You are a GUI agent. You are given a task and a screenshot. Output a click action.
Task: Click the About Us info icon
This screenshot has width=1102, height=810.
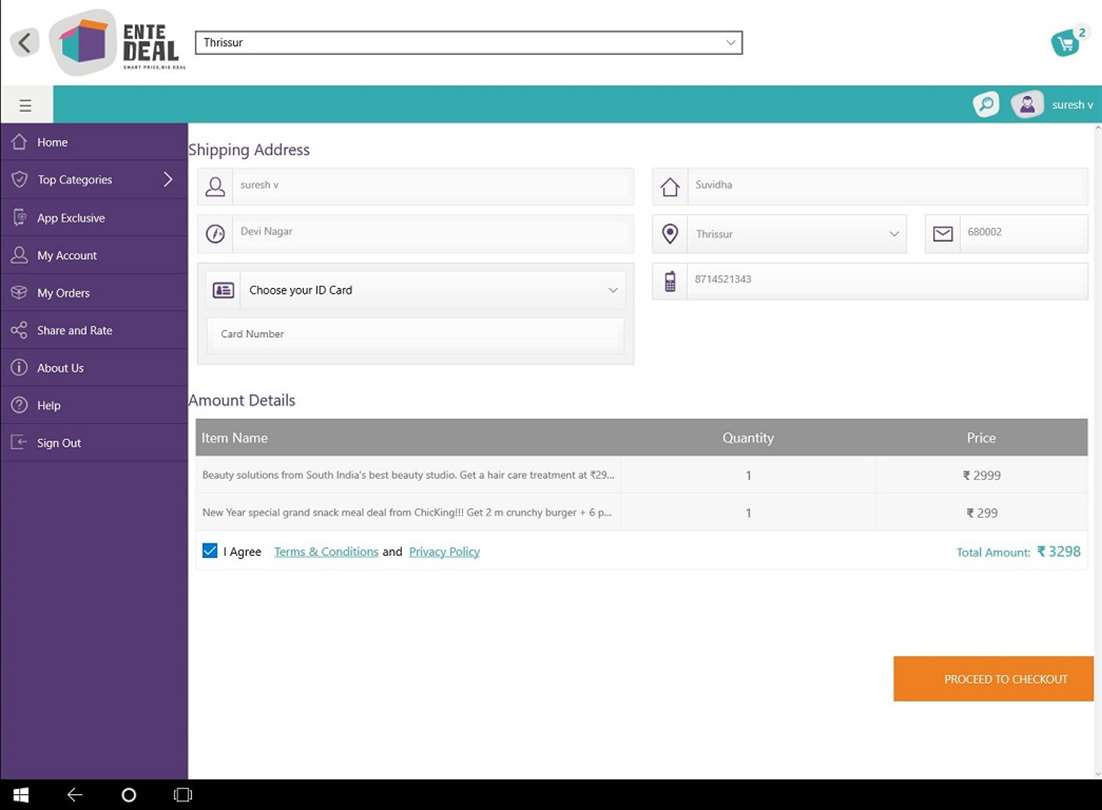pyautogui.click(x=19, y=367)
